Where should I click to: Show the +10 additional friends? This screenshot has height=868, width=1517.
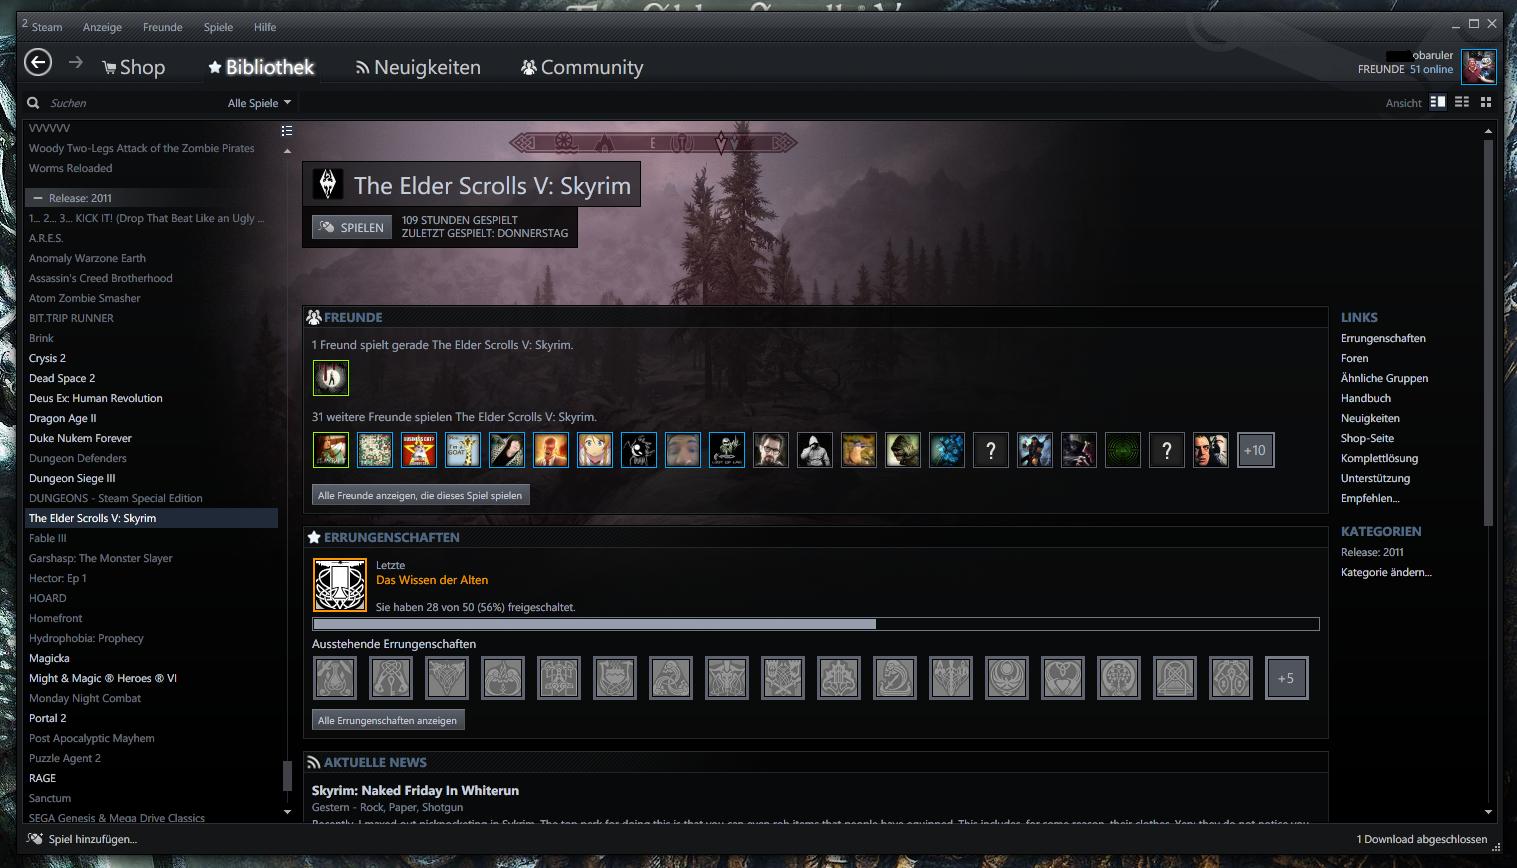1255,450
